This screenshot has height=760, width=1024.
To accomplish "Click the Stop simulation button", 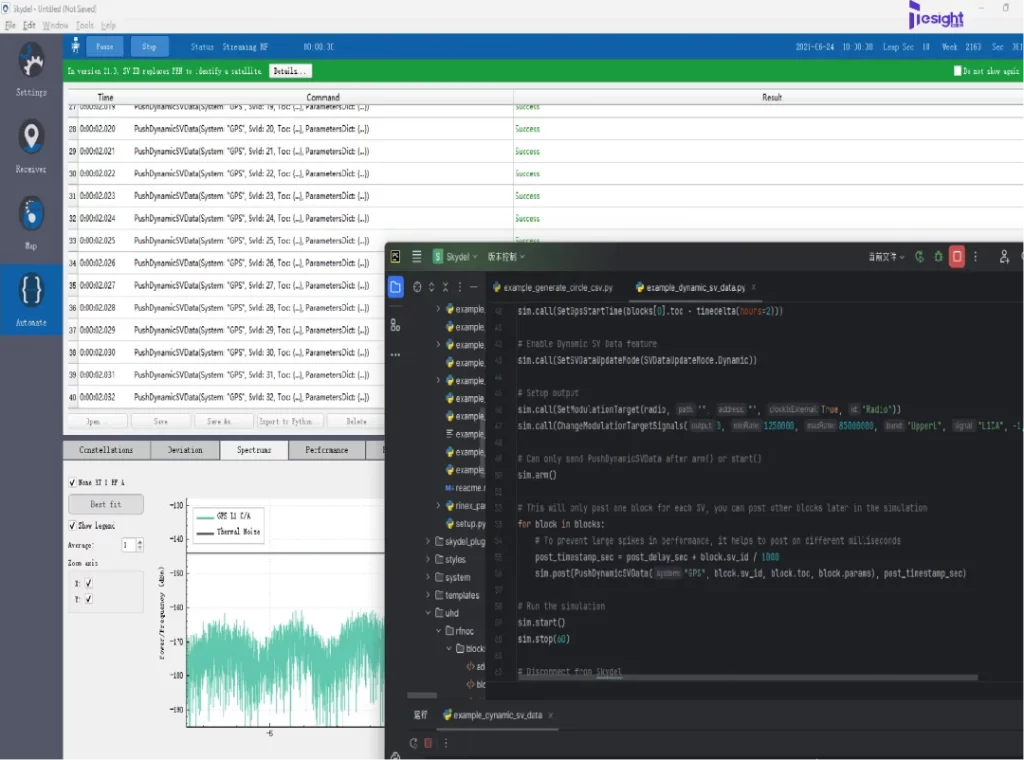I will tap(149, 46).
